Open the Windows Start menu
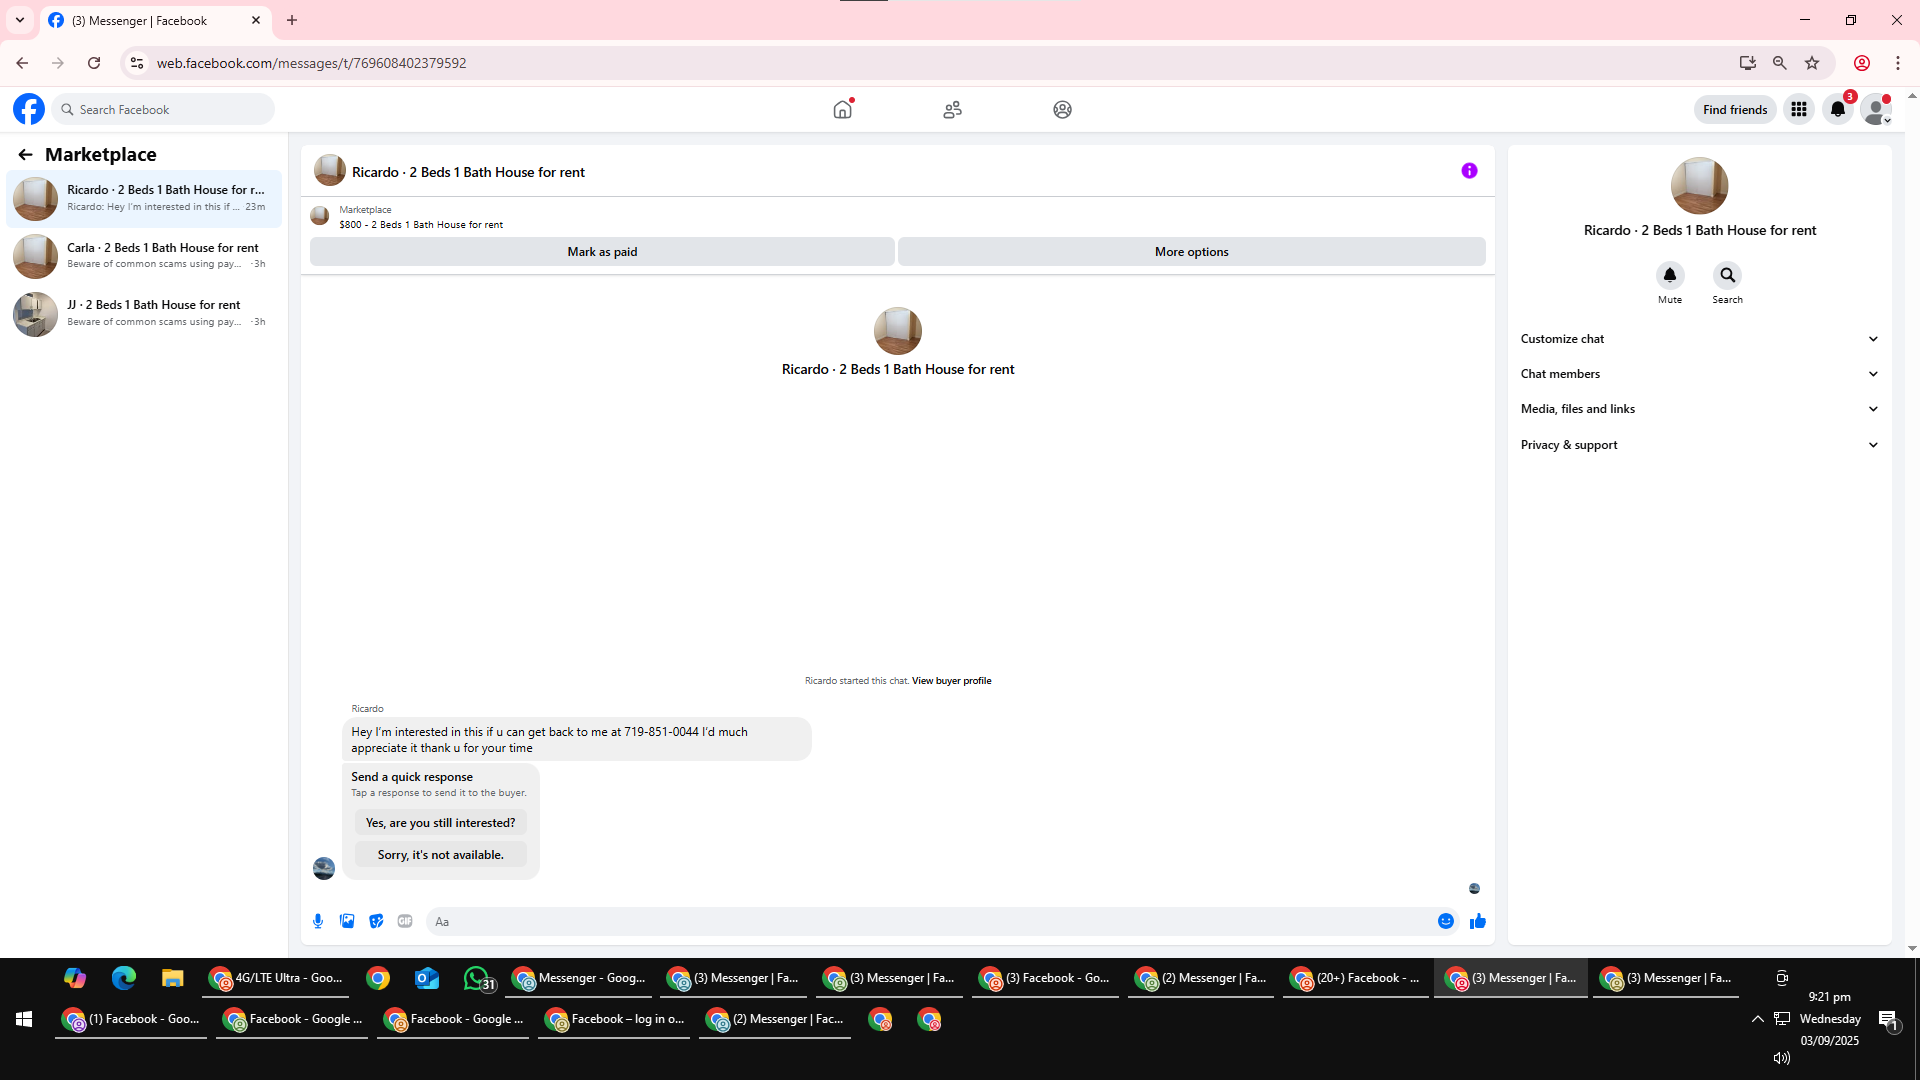The height and width of the screenshot is (1080, 1920). 24,1019
